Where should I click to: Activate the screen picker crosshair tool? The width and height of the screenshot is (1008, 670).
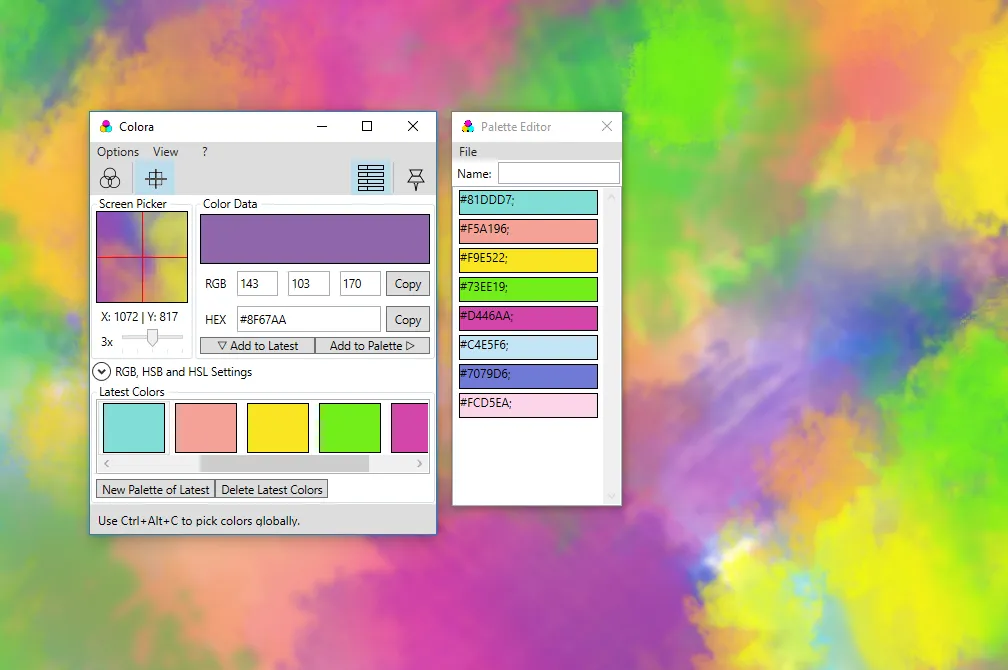click(153, 177)
